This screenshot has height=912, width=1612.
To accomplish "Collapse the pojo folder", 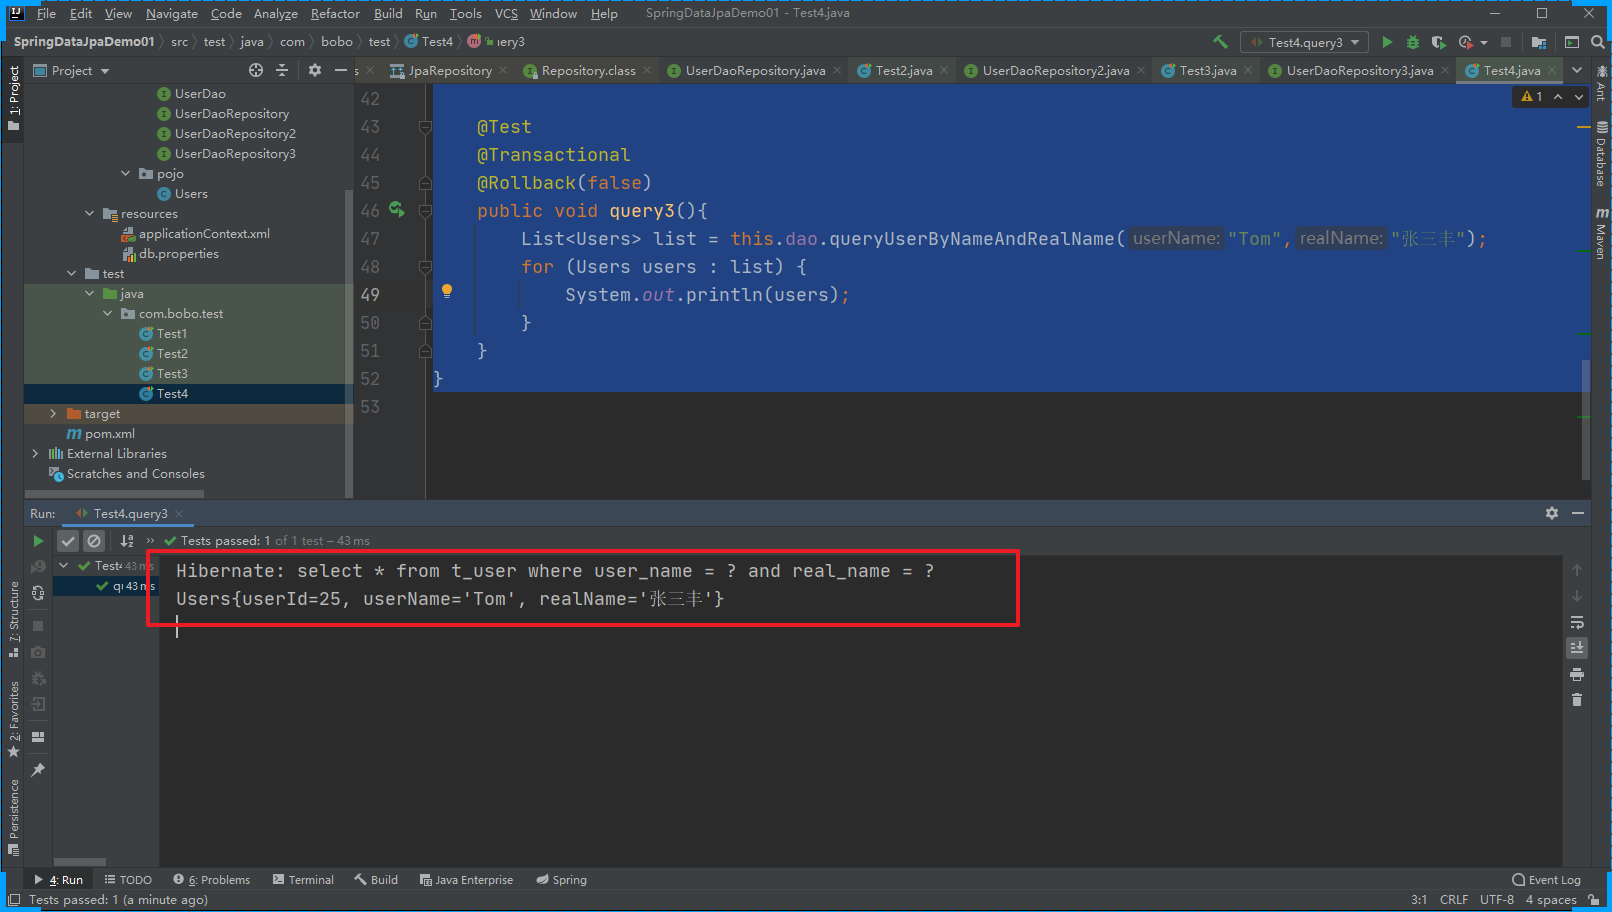I will coord(126,173).
